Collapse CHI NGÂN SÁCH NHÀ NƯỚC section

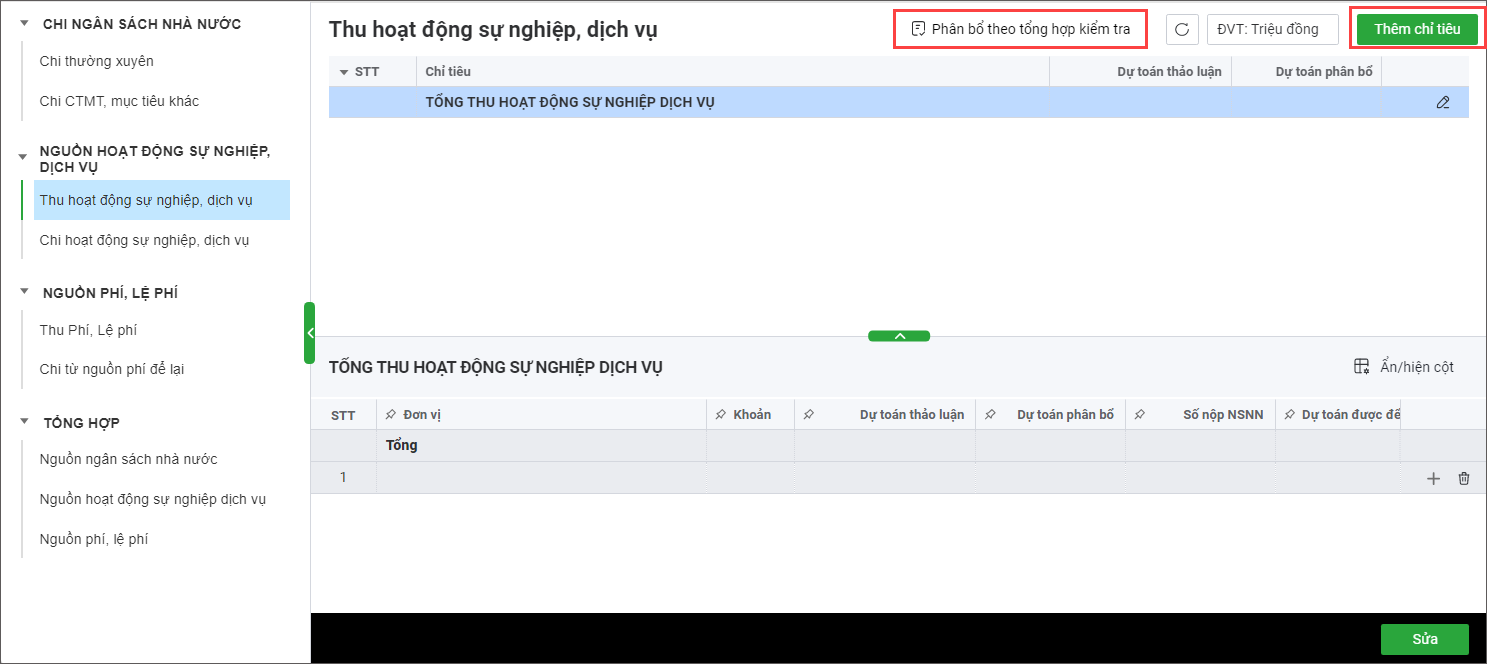[x=24, y=24]
